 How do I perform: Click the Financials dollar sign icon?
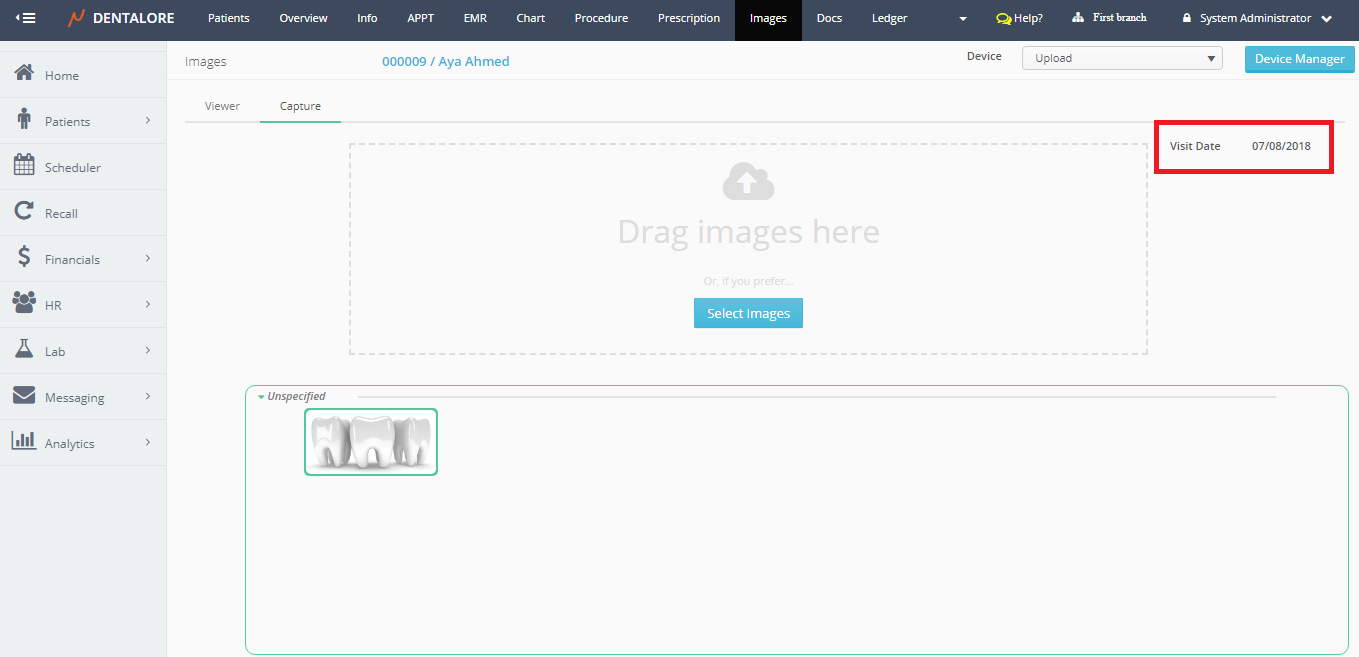(24, 259)
